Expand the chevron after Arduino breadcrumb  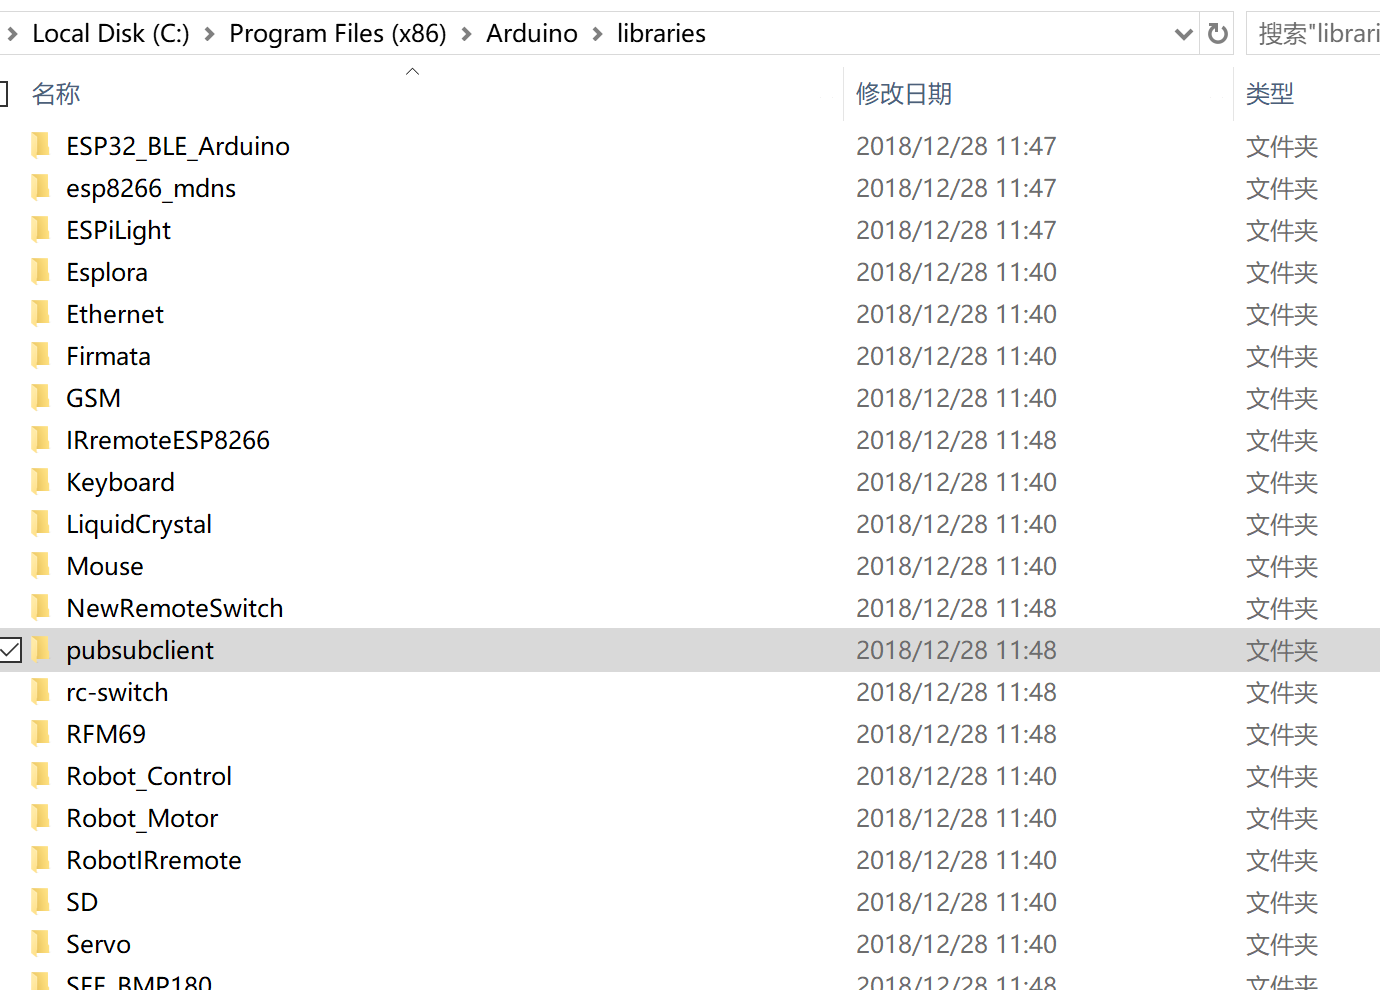601,33
